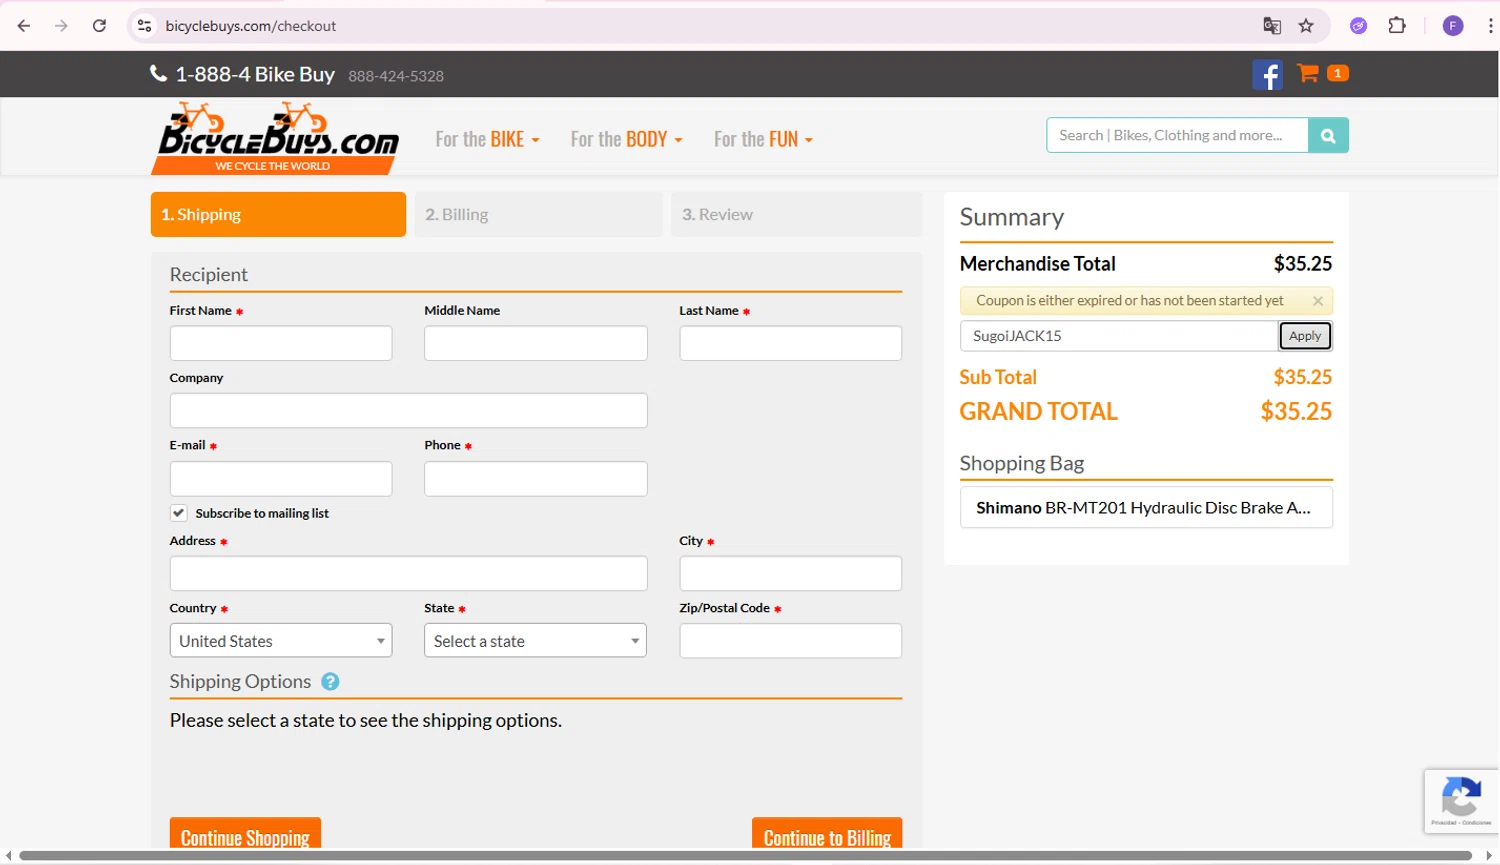
Task: Click the search magnifier button
Action: (1328, 135)
